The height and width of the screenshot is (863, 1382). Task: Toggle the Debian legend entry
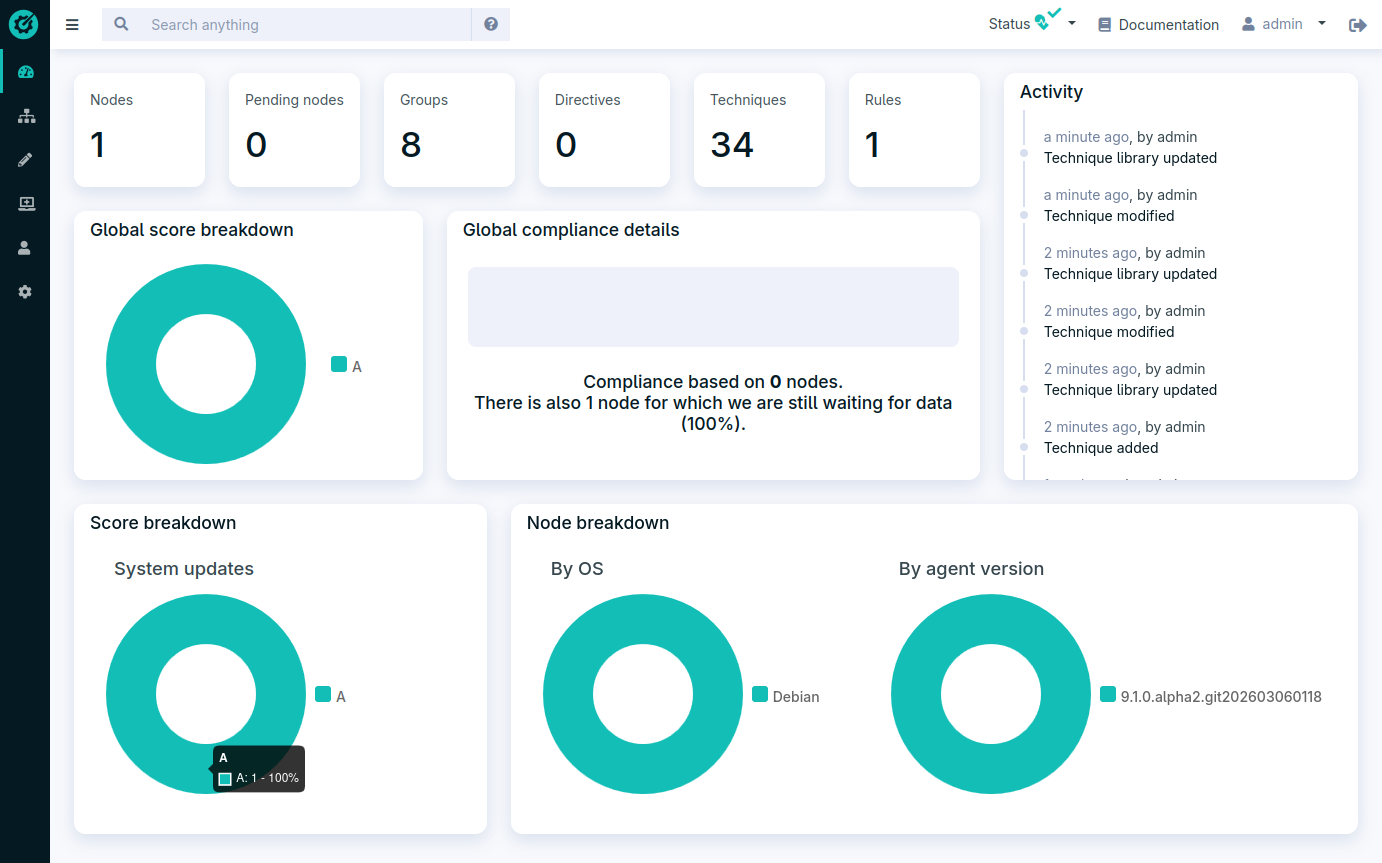(786, 696)
